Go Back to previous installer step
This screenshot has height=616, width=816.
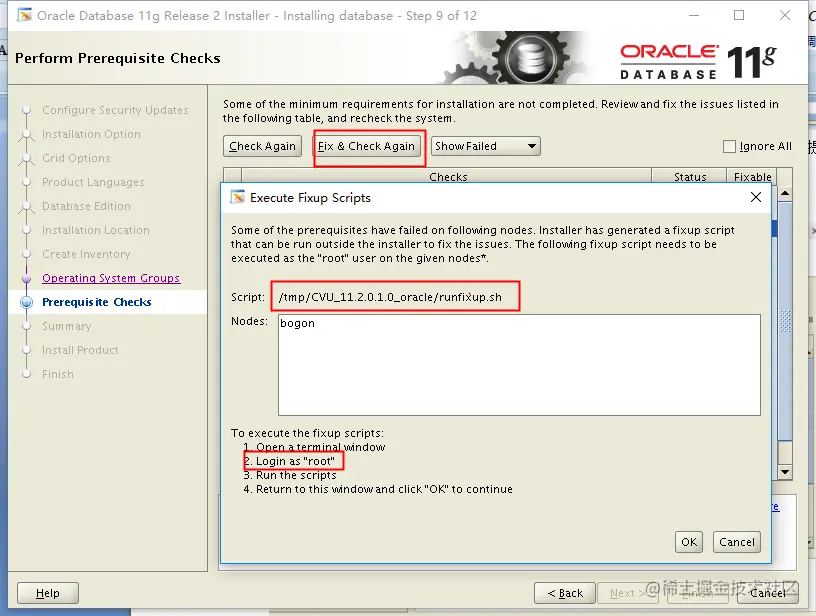(x=565, y=593)
